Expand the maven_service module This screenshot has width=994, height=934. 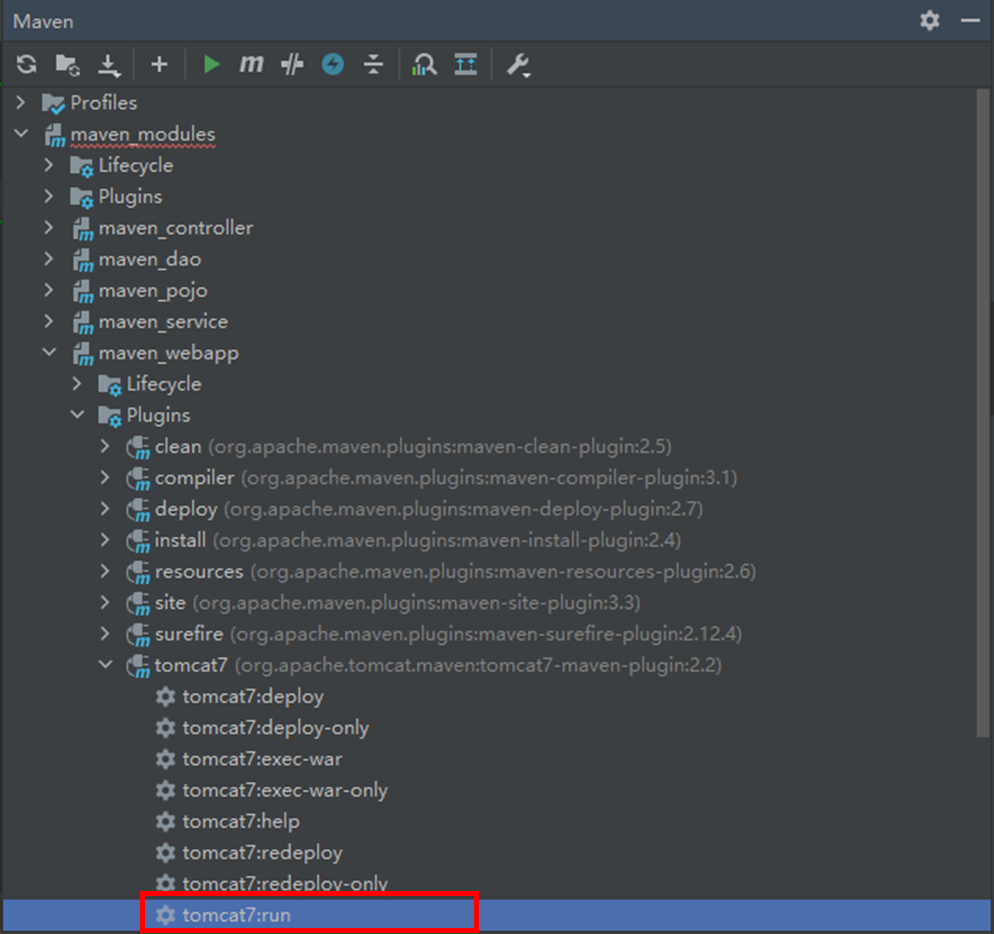(49, 321)
